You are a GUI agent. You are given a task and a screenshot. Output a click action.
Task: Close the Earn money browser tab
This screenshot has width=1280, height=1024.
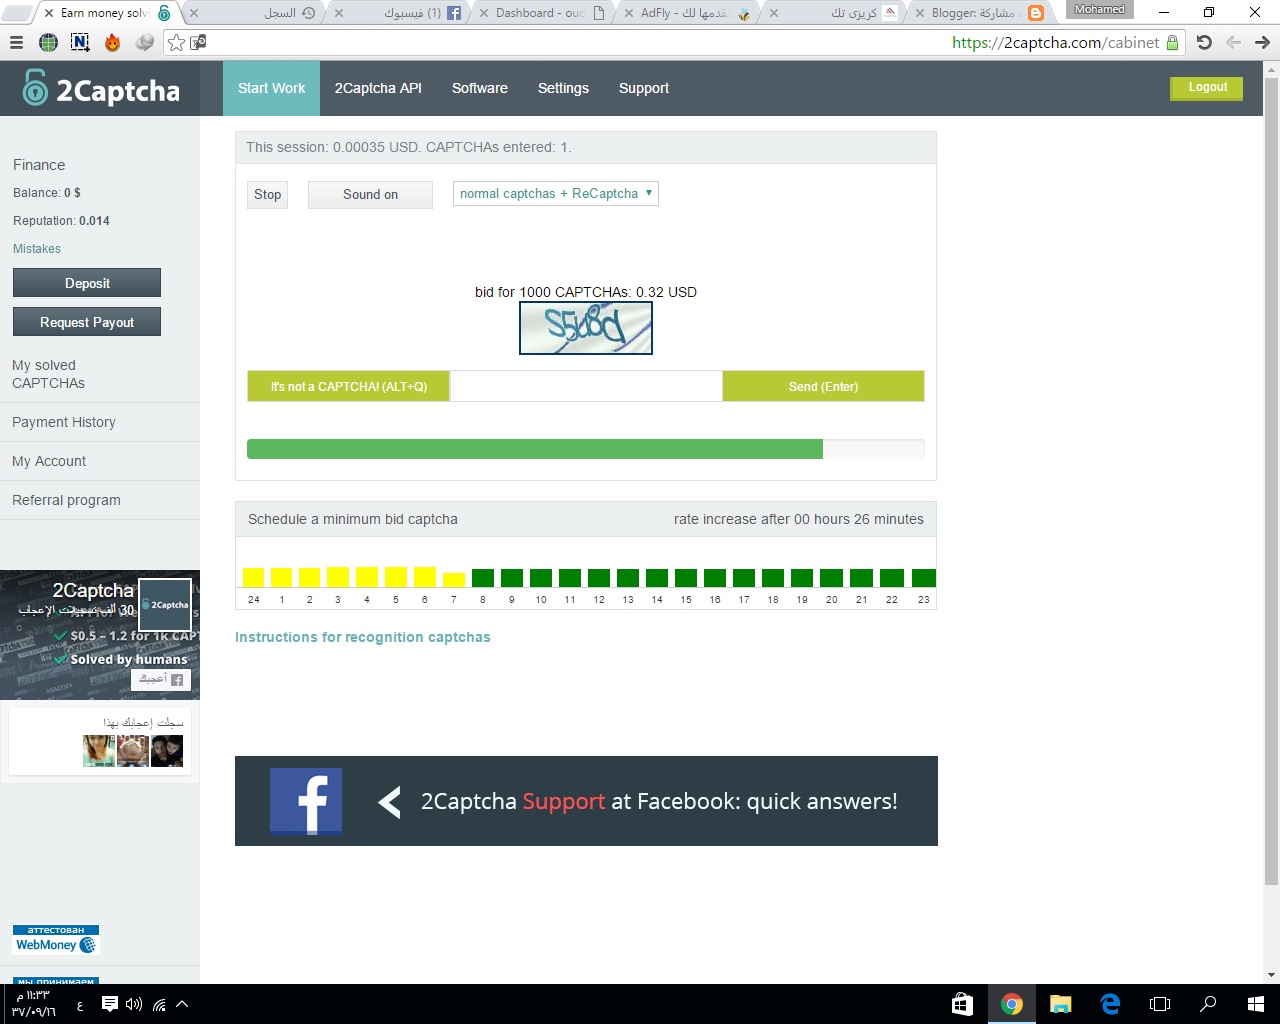tap(48, 13)
